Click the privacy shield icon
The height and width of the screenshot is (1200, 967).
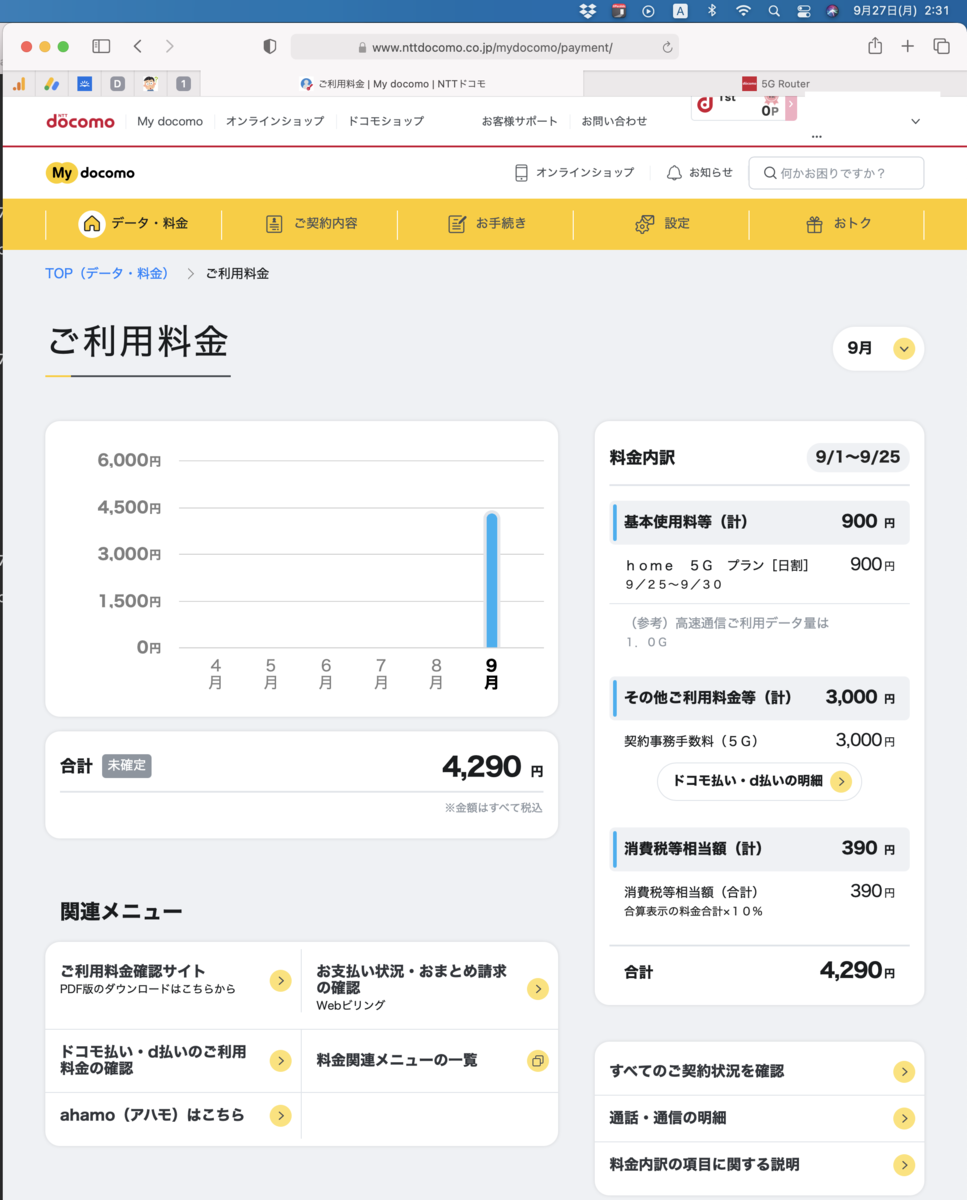[269, 46]
